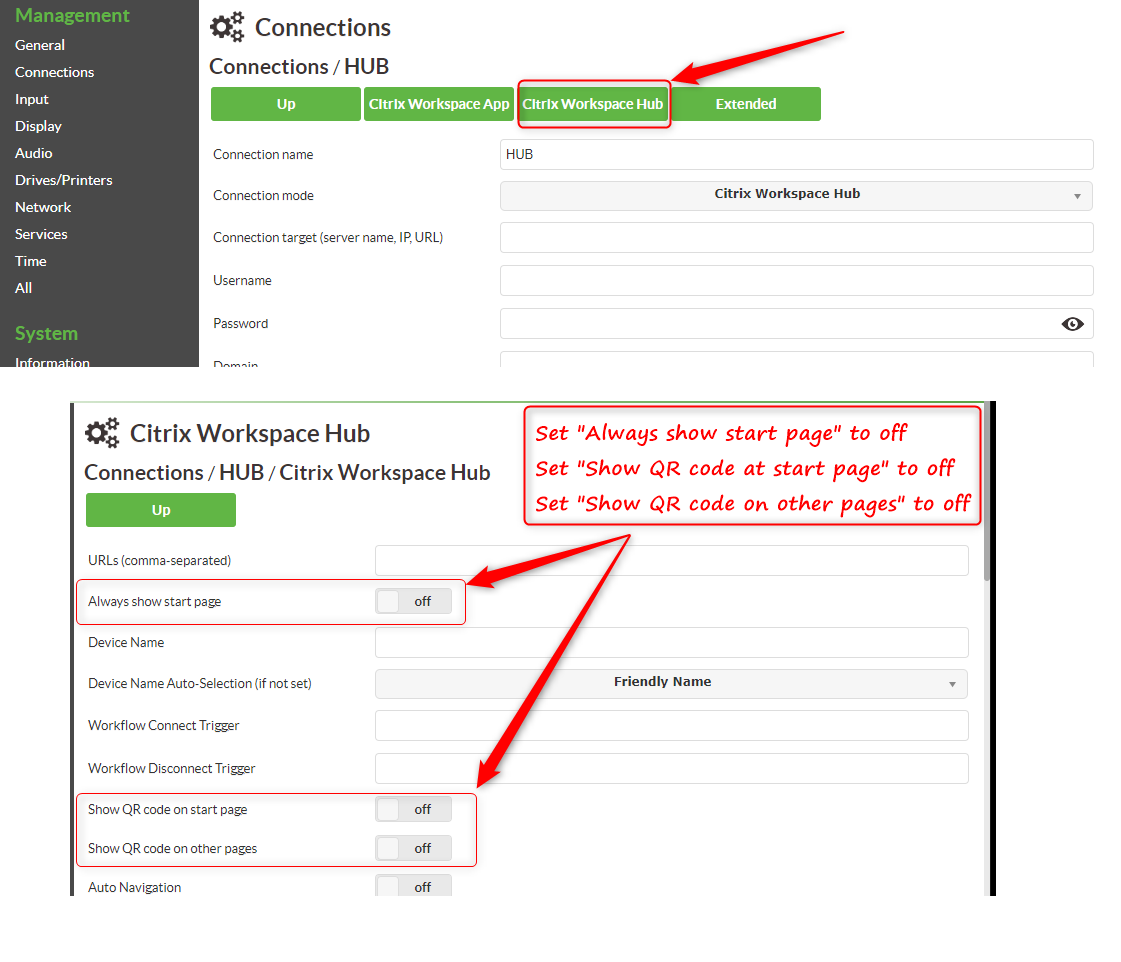Open Device Name Auto-Selection dropdown
This screenshot has height=962, width=1121.
point(671,684)
